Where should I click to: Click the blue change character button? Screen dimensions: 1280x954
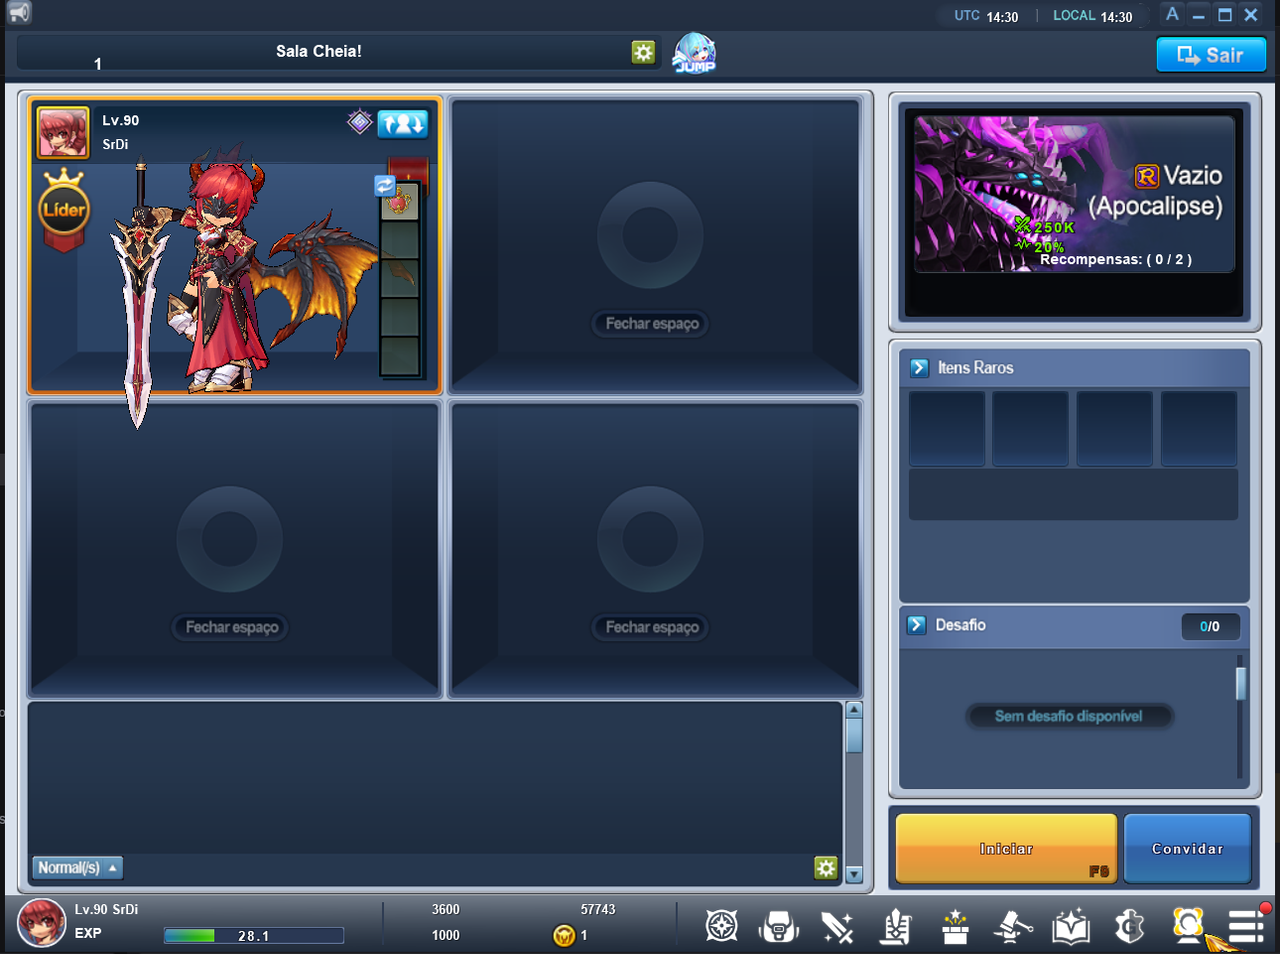(x=403, y=123)
